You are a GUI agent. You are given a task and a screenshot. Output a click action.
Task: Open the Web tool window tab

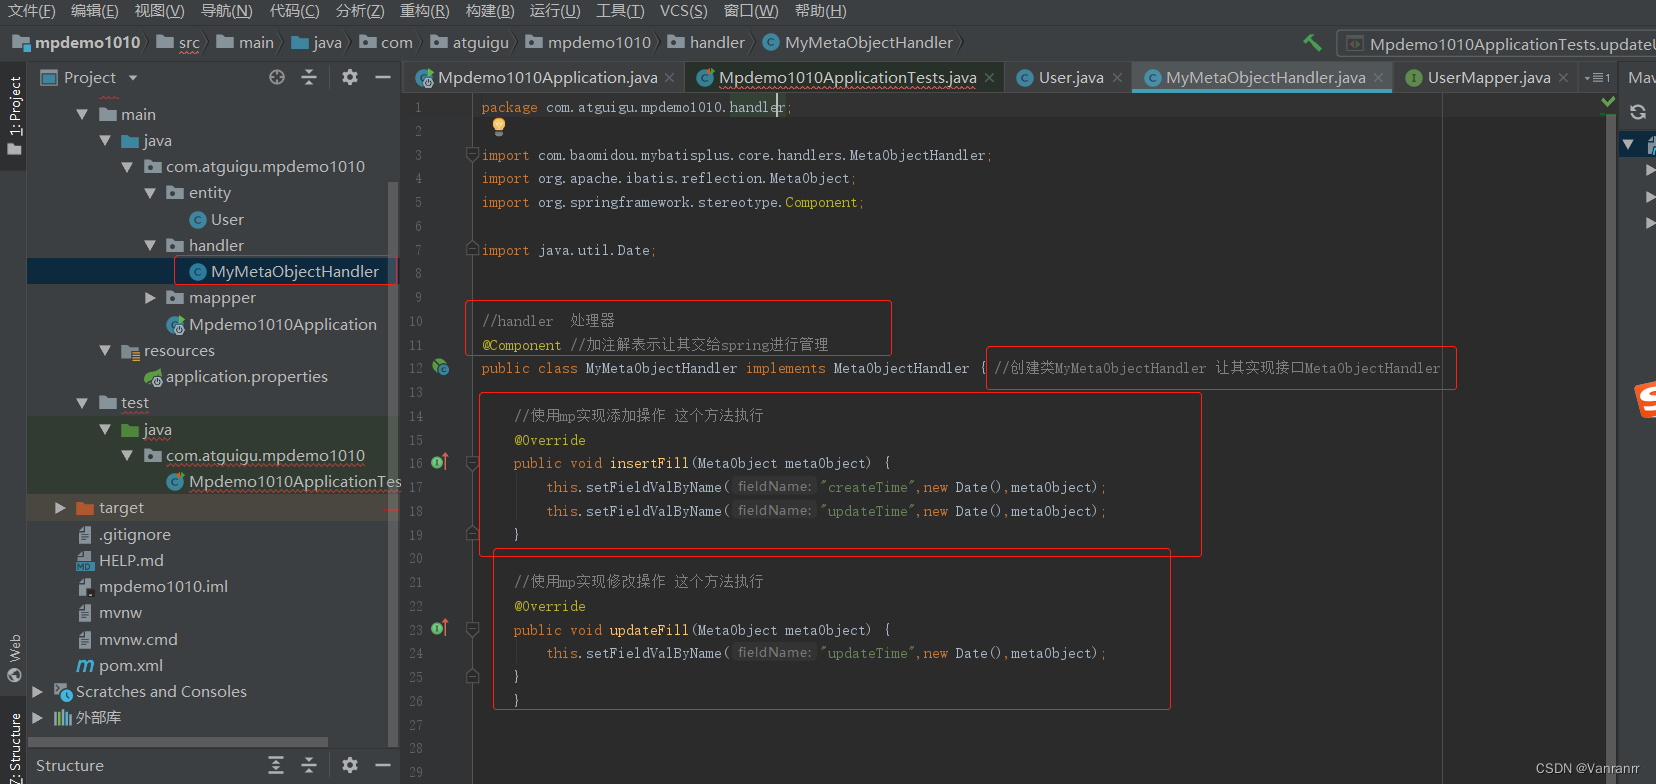coord(14,657)
